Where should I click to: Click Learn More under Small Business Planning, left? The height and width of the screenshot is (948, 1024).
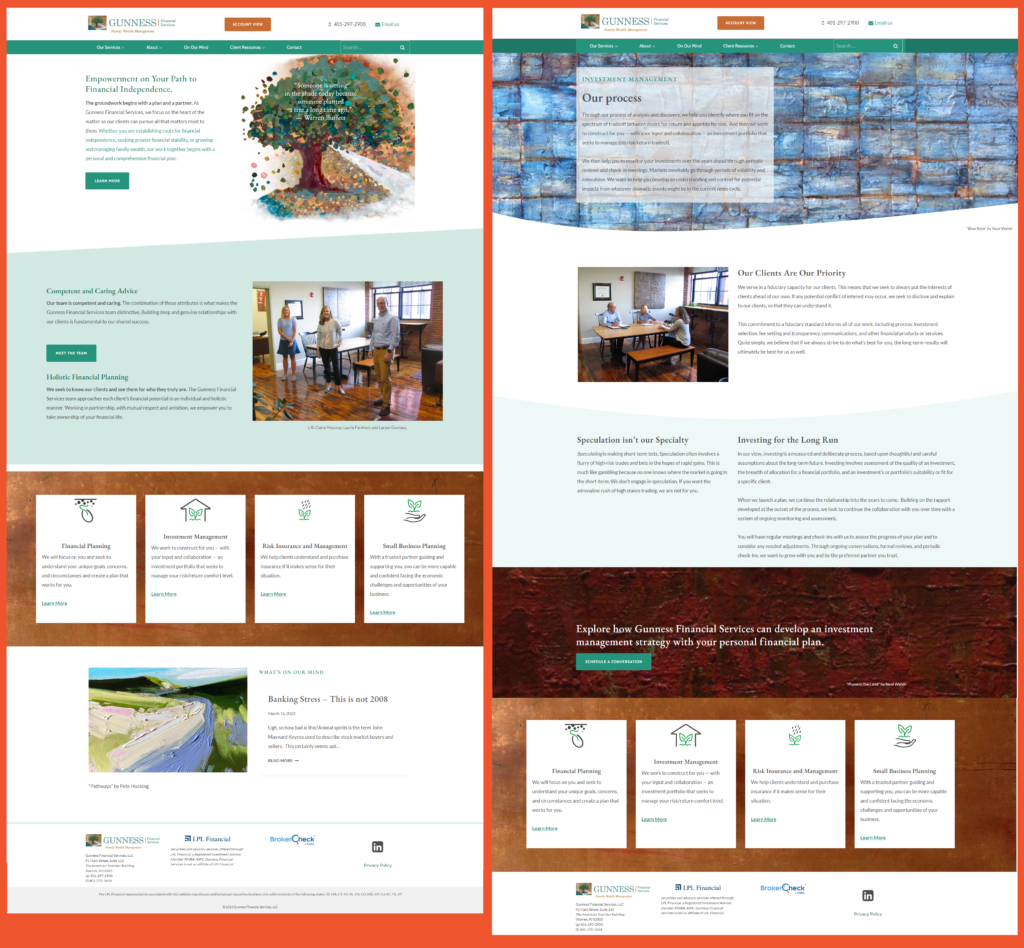382,612
